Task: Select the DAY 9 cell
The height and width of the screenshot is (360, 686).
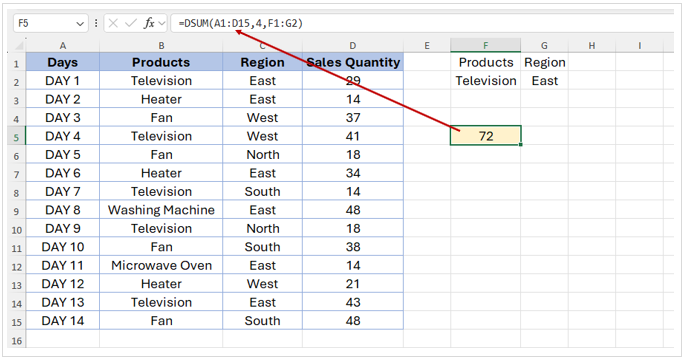Action: click(63, 228)
